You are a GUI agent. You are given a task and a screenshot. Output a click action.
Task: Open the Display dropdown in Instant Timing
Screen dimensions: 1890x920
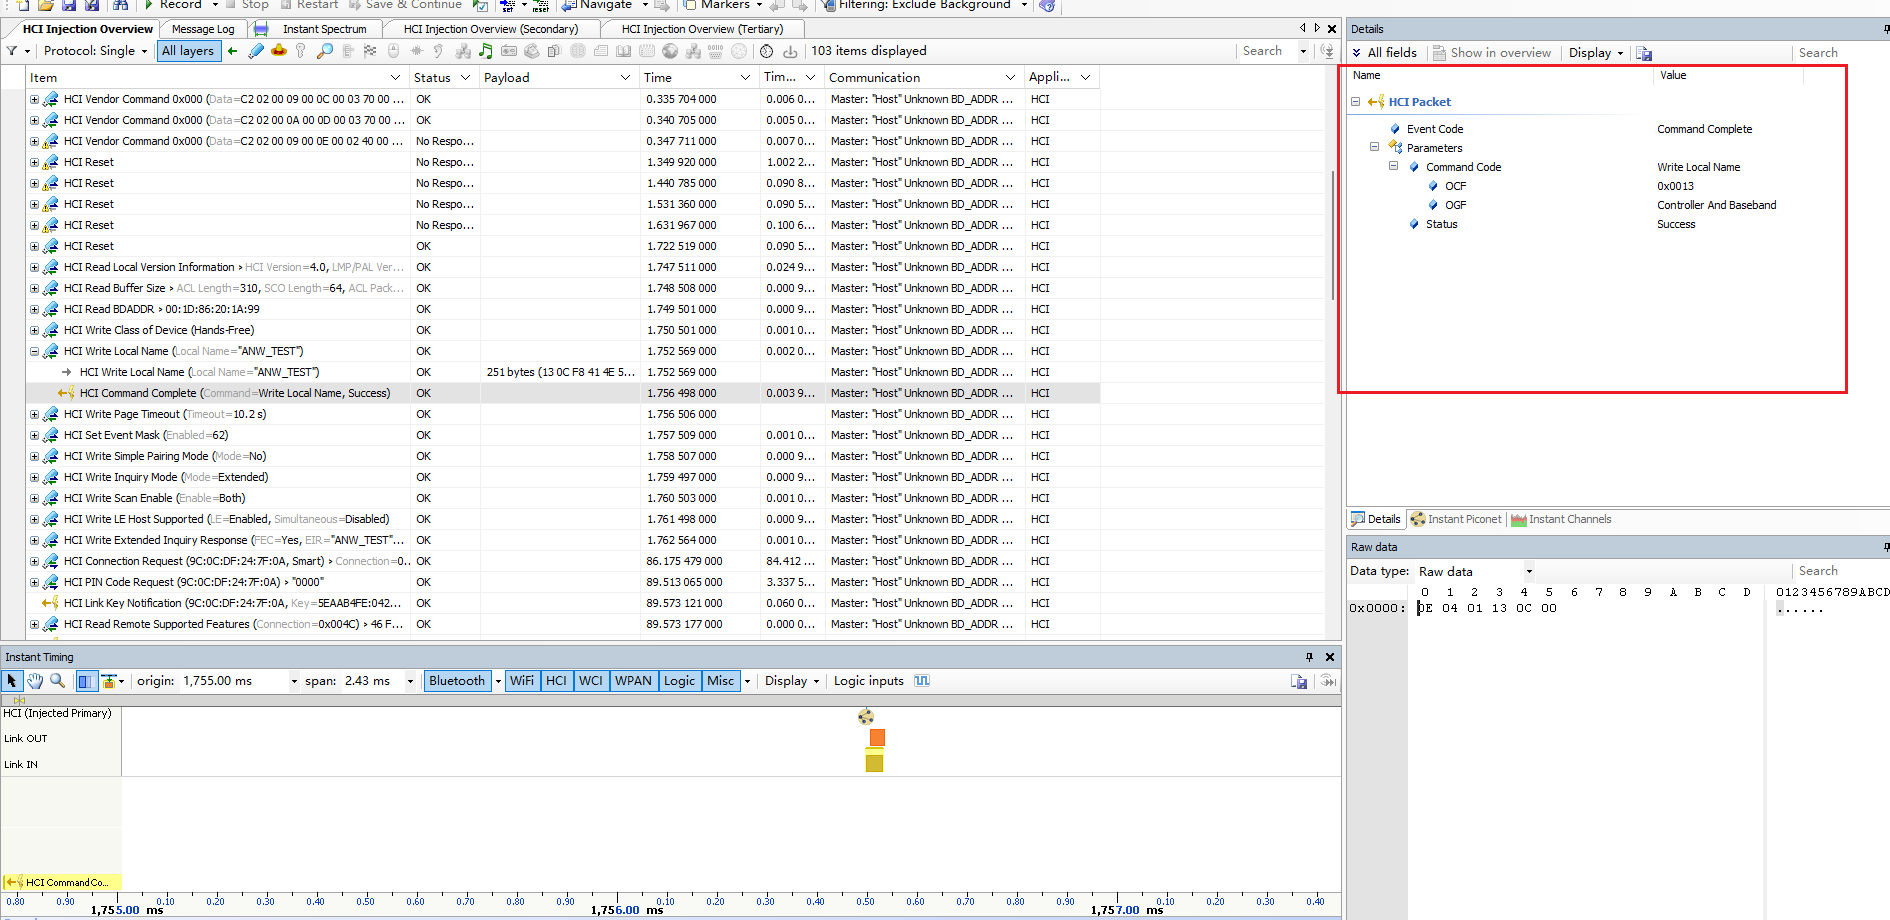pyautogui.click(x=792, y=681)
